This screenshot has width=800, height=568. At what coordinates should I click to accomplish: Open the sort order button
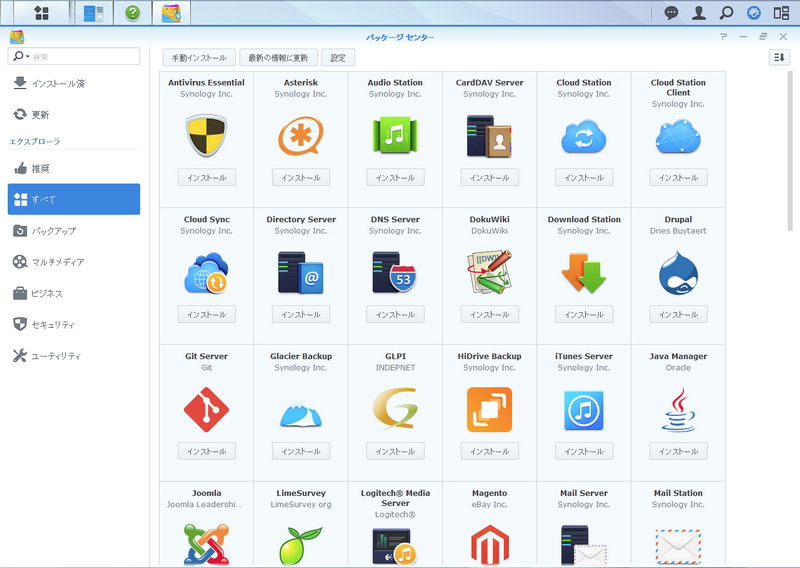(x=779, y=57)
